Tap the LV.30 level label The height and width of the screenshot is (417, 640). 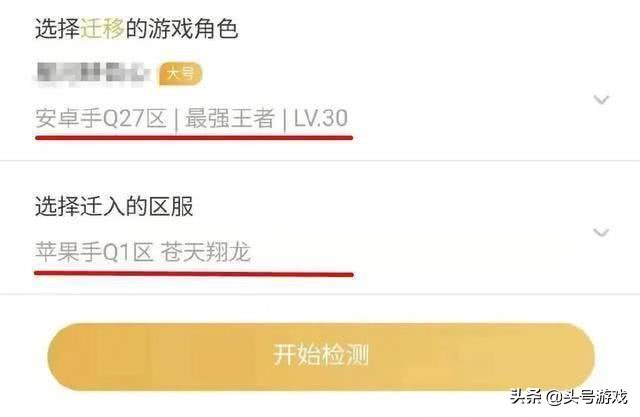click(x=321, y=118)
